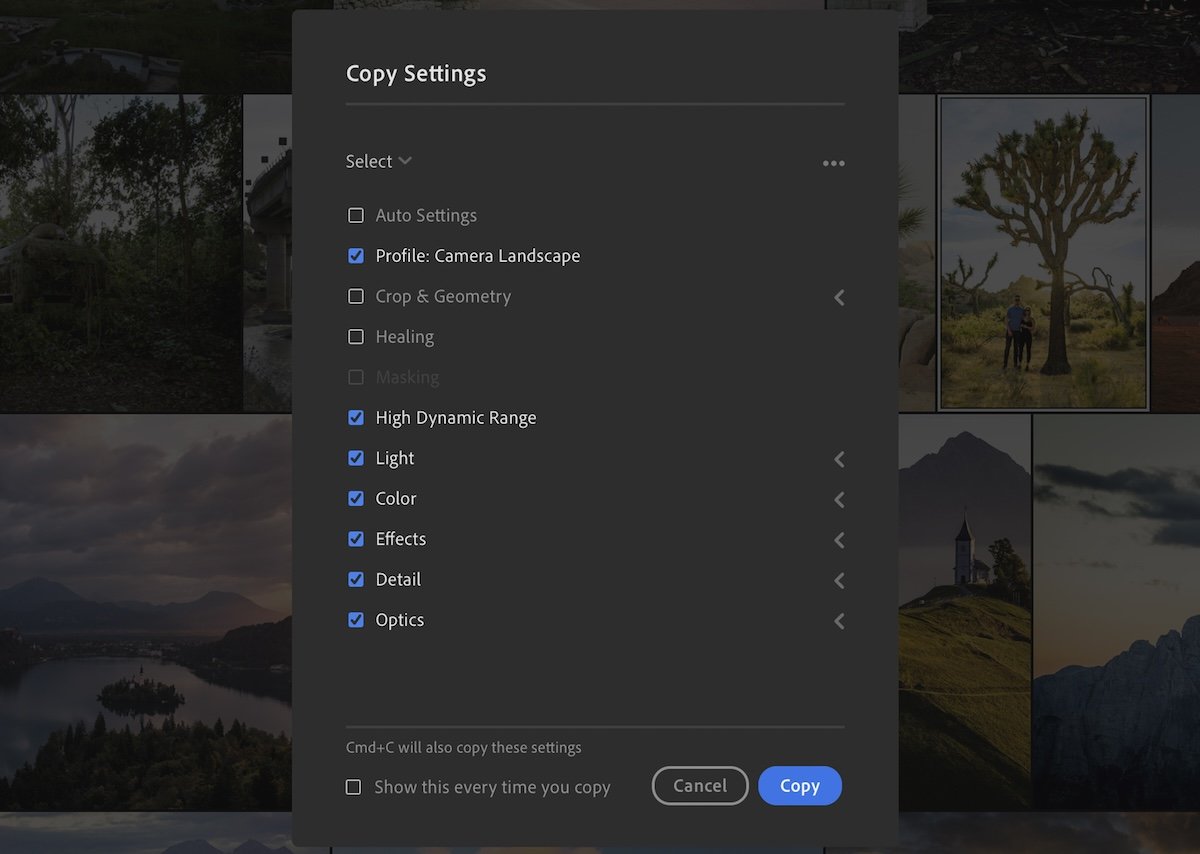Expand the Crop & Geometry options

(x=838, y=297)
